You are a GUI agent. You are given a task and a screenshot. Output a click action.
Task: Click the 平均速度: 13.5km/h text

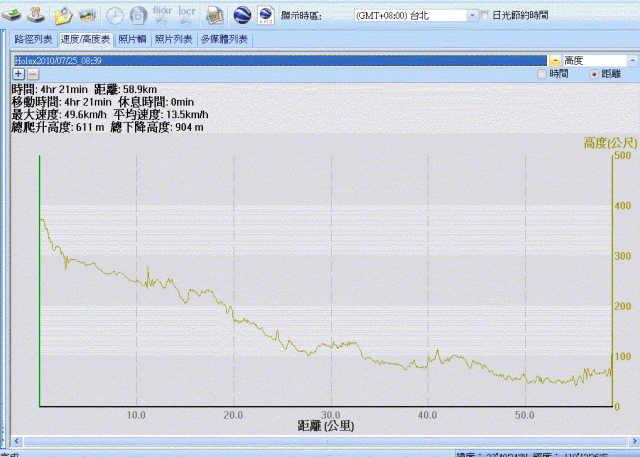click(x=160, y=115)
